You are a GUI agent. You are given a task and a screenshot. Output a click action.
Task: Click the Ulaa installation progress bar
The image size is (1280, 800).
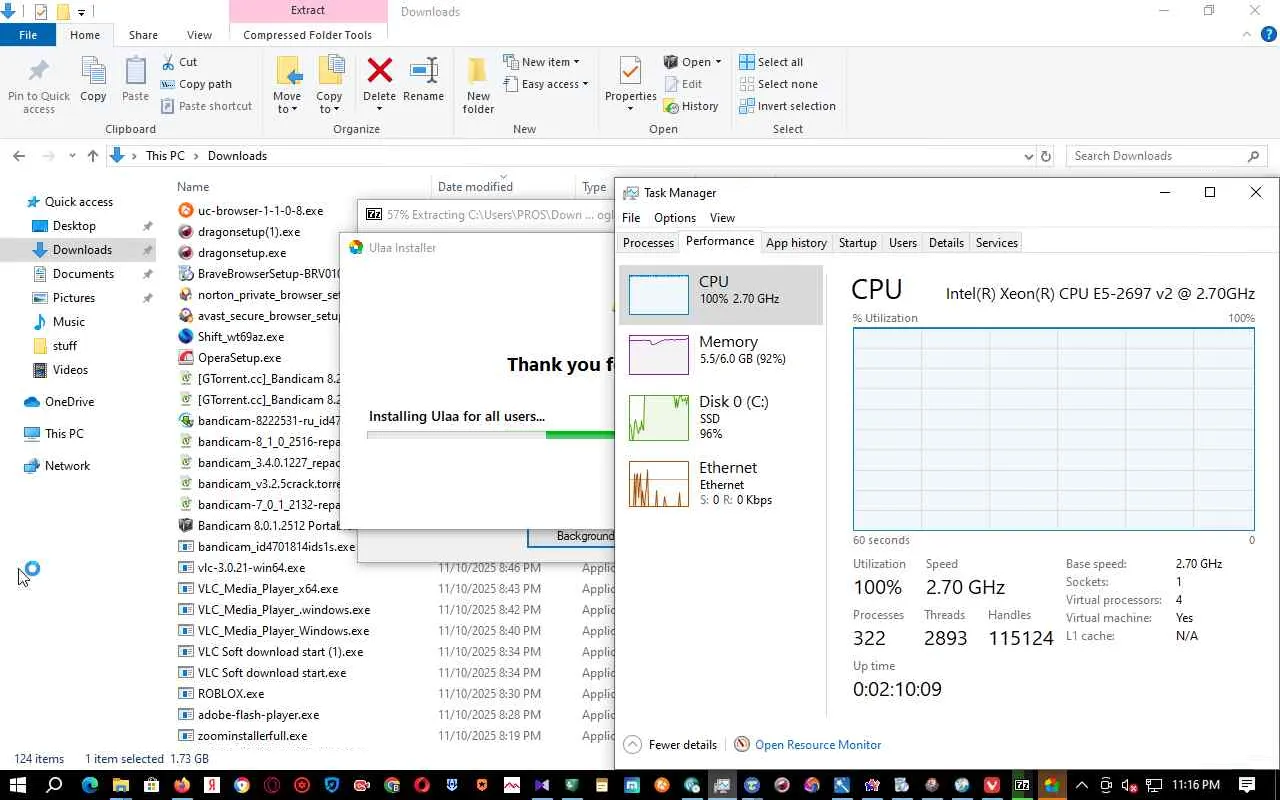[x=490, y=435]
